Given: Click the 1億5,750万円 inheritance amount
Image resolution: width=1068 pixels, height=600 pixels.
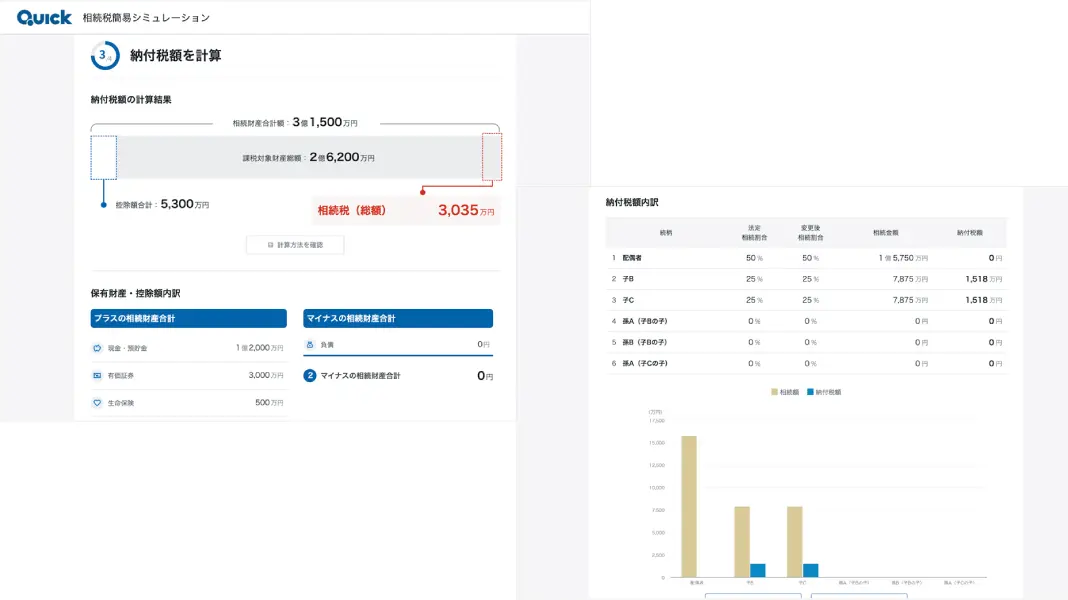Looking at the screenshot, I should tap(903, 258).
